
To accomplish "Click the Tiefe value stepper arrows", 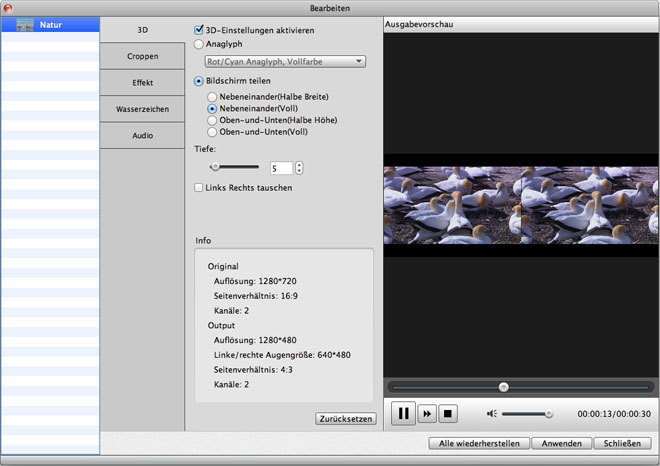I will [x=299, y=168].
